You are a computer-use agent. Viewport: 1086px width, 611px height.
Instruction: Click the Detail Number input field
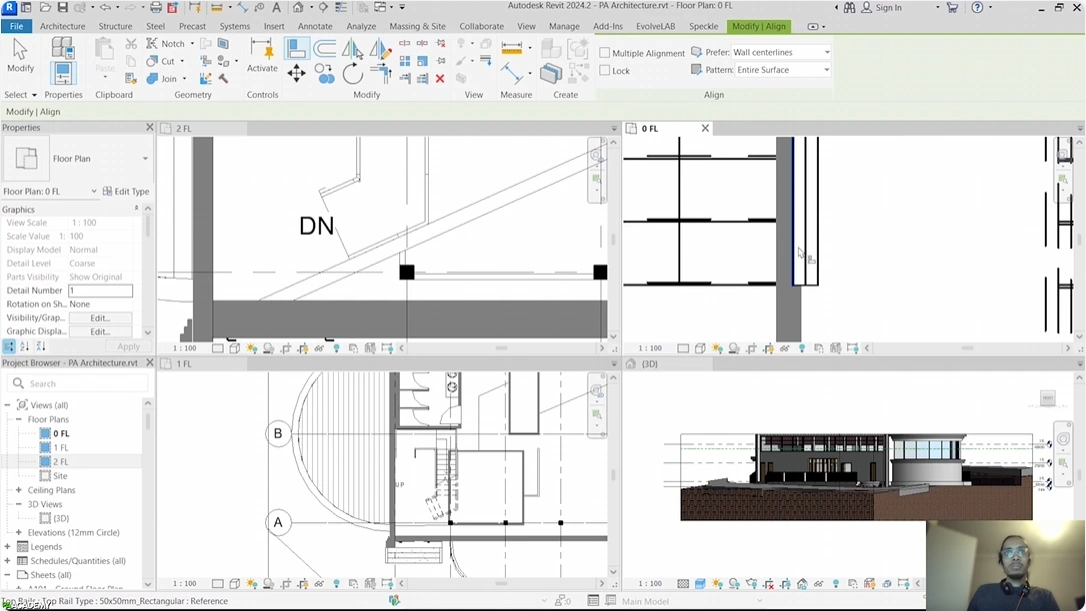[x=99, y=290]
